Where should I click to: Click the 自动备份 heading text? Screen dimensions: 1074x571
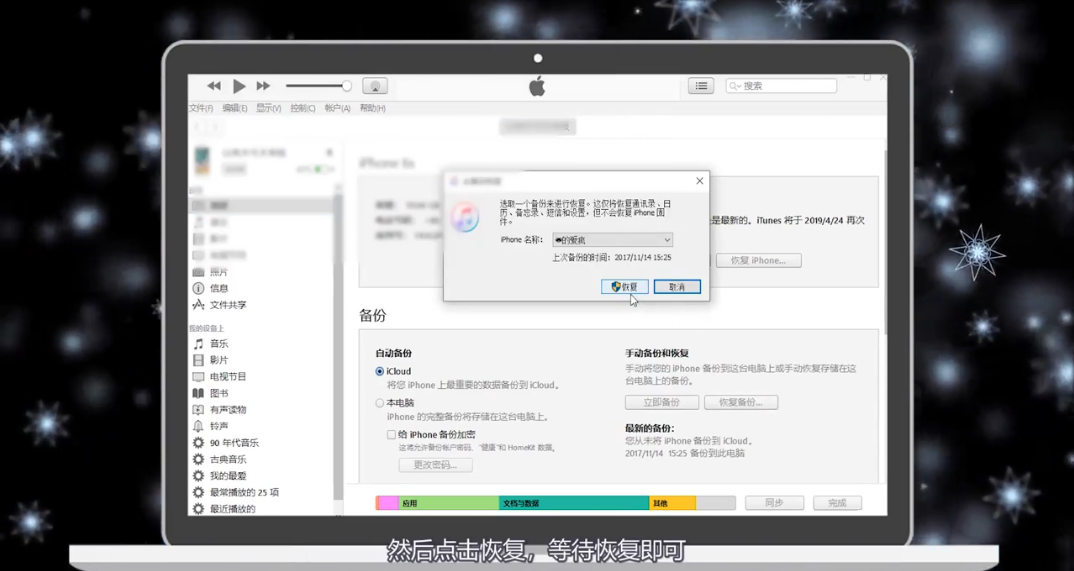[x=393, y=353]
